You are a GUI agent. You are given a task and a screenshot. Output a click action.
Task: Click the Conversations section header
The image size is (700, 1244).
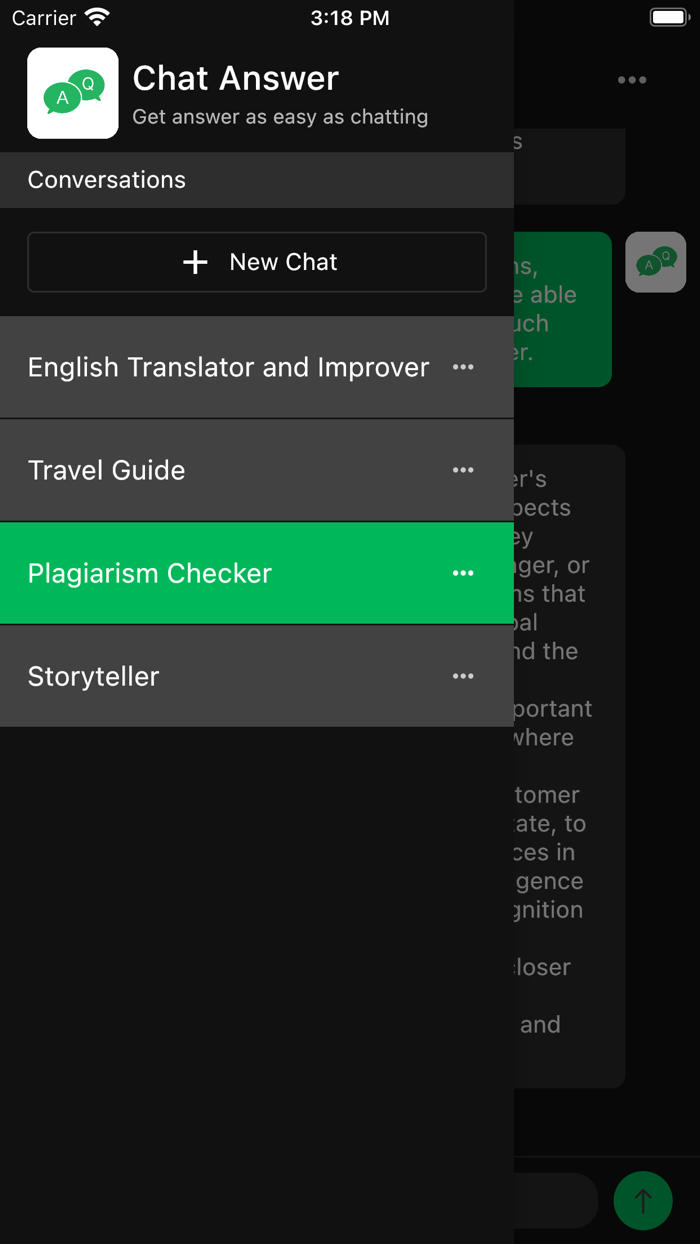click(107, 180)
